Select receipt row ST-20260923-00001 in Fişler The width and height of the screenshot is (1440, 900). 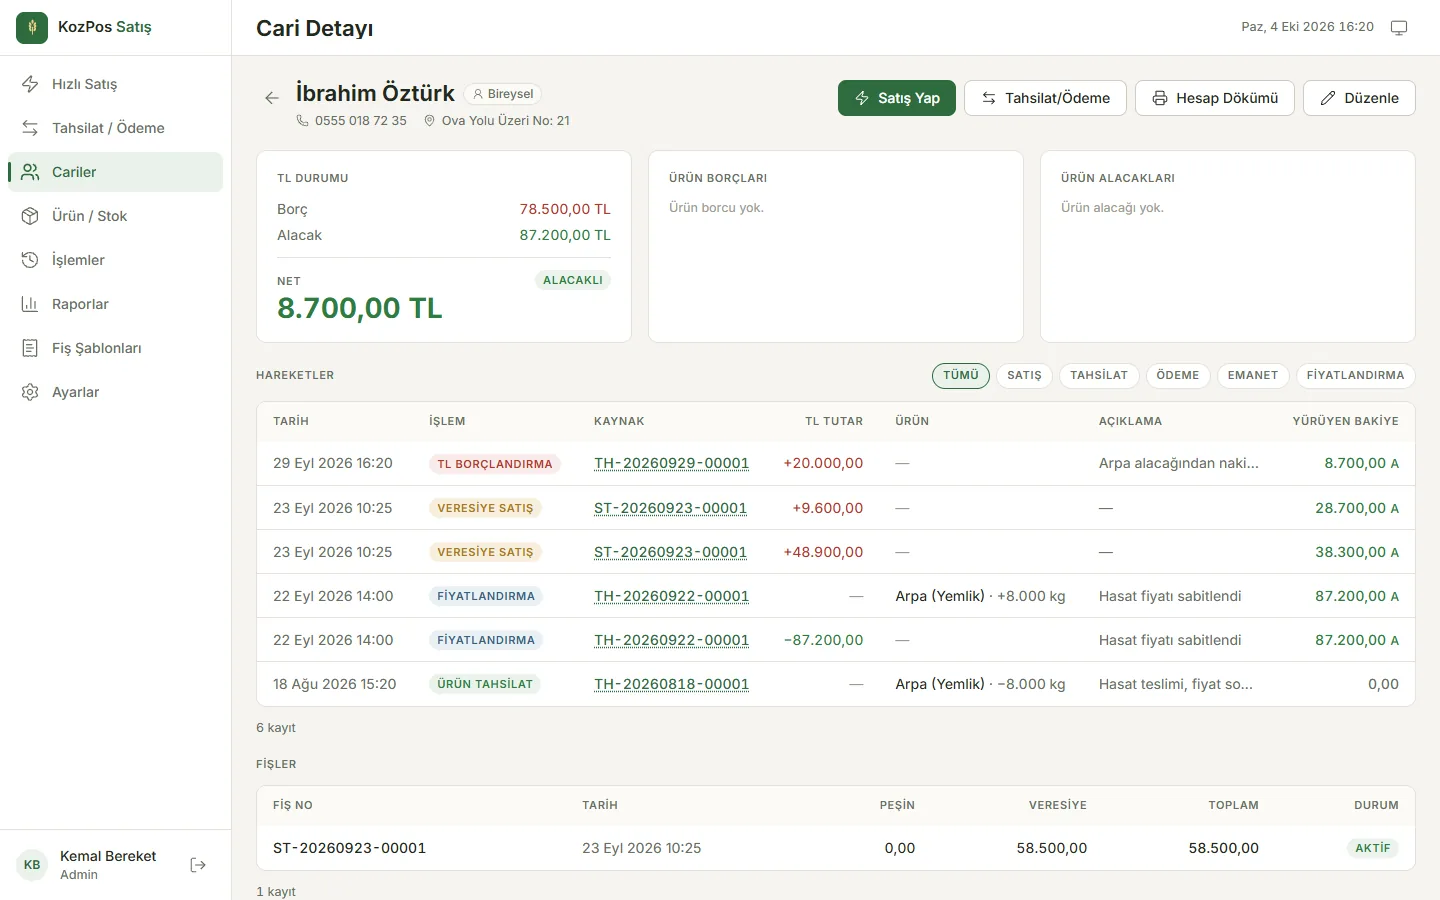click(836, 848)
